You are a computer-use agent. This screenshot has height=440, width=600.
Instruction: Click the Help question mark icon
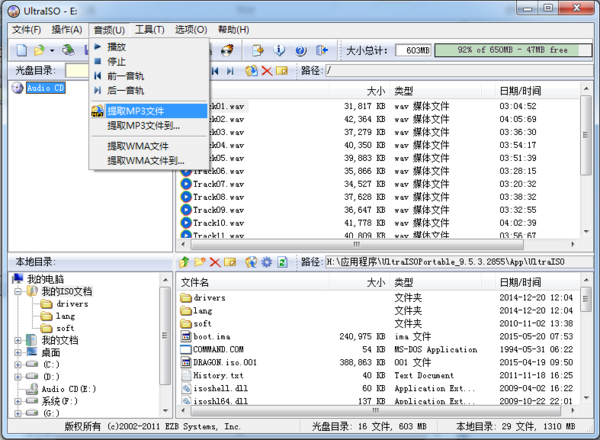(301, 51)
